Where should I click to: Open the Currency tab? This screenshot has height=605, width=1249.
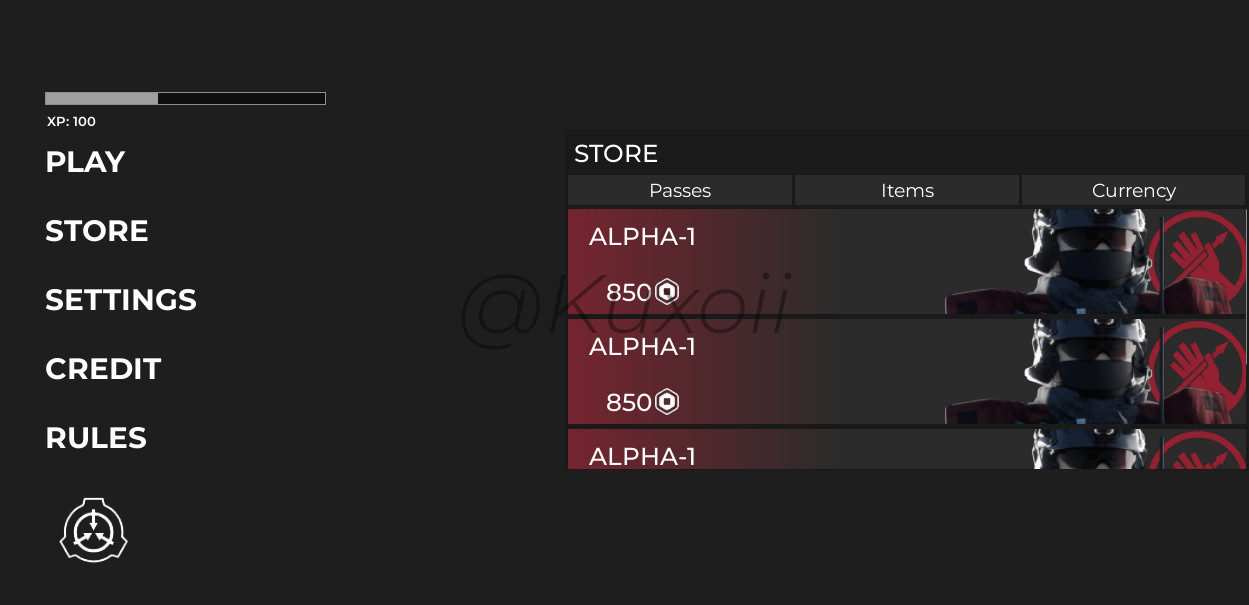[1134, 190]
